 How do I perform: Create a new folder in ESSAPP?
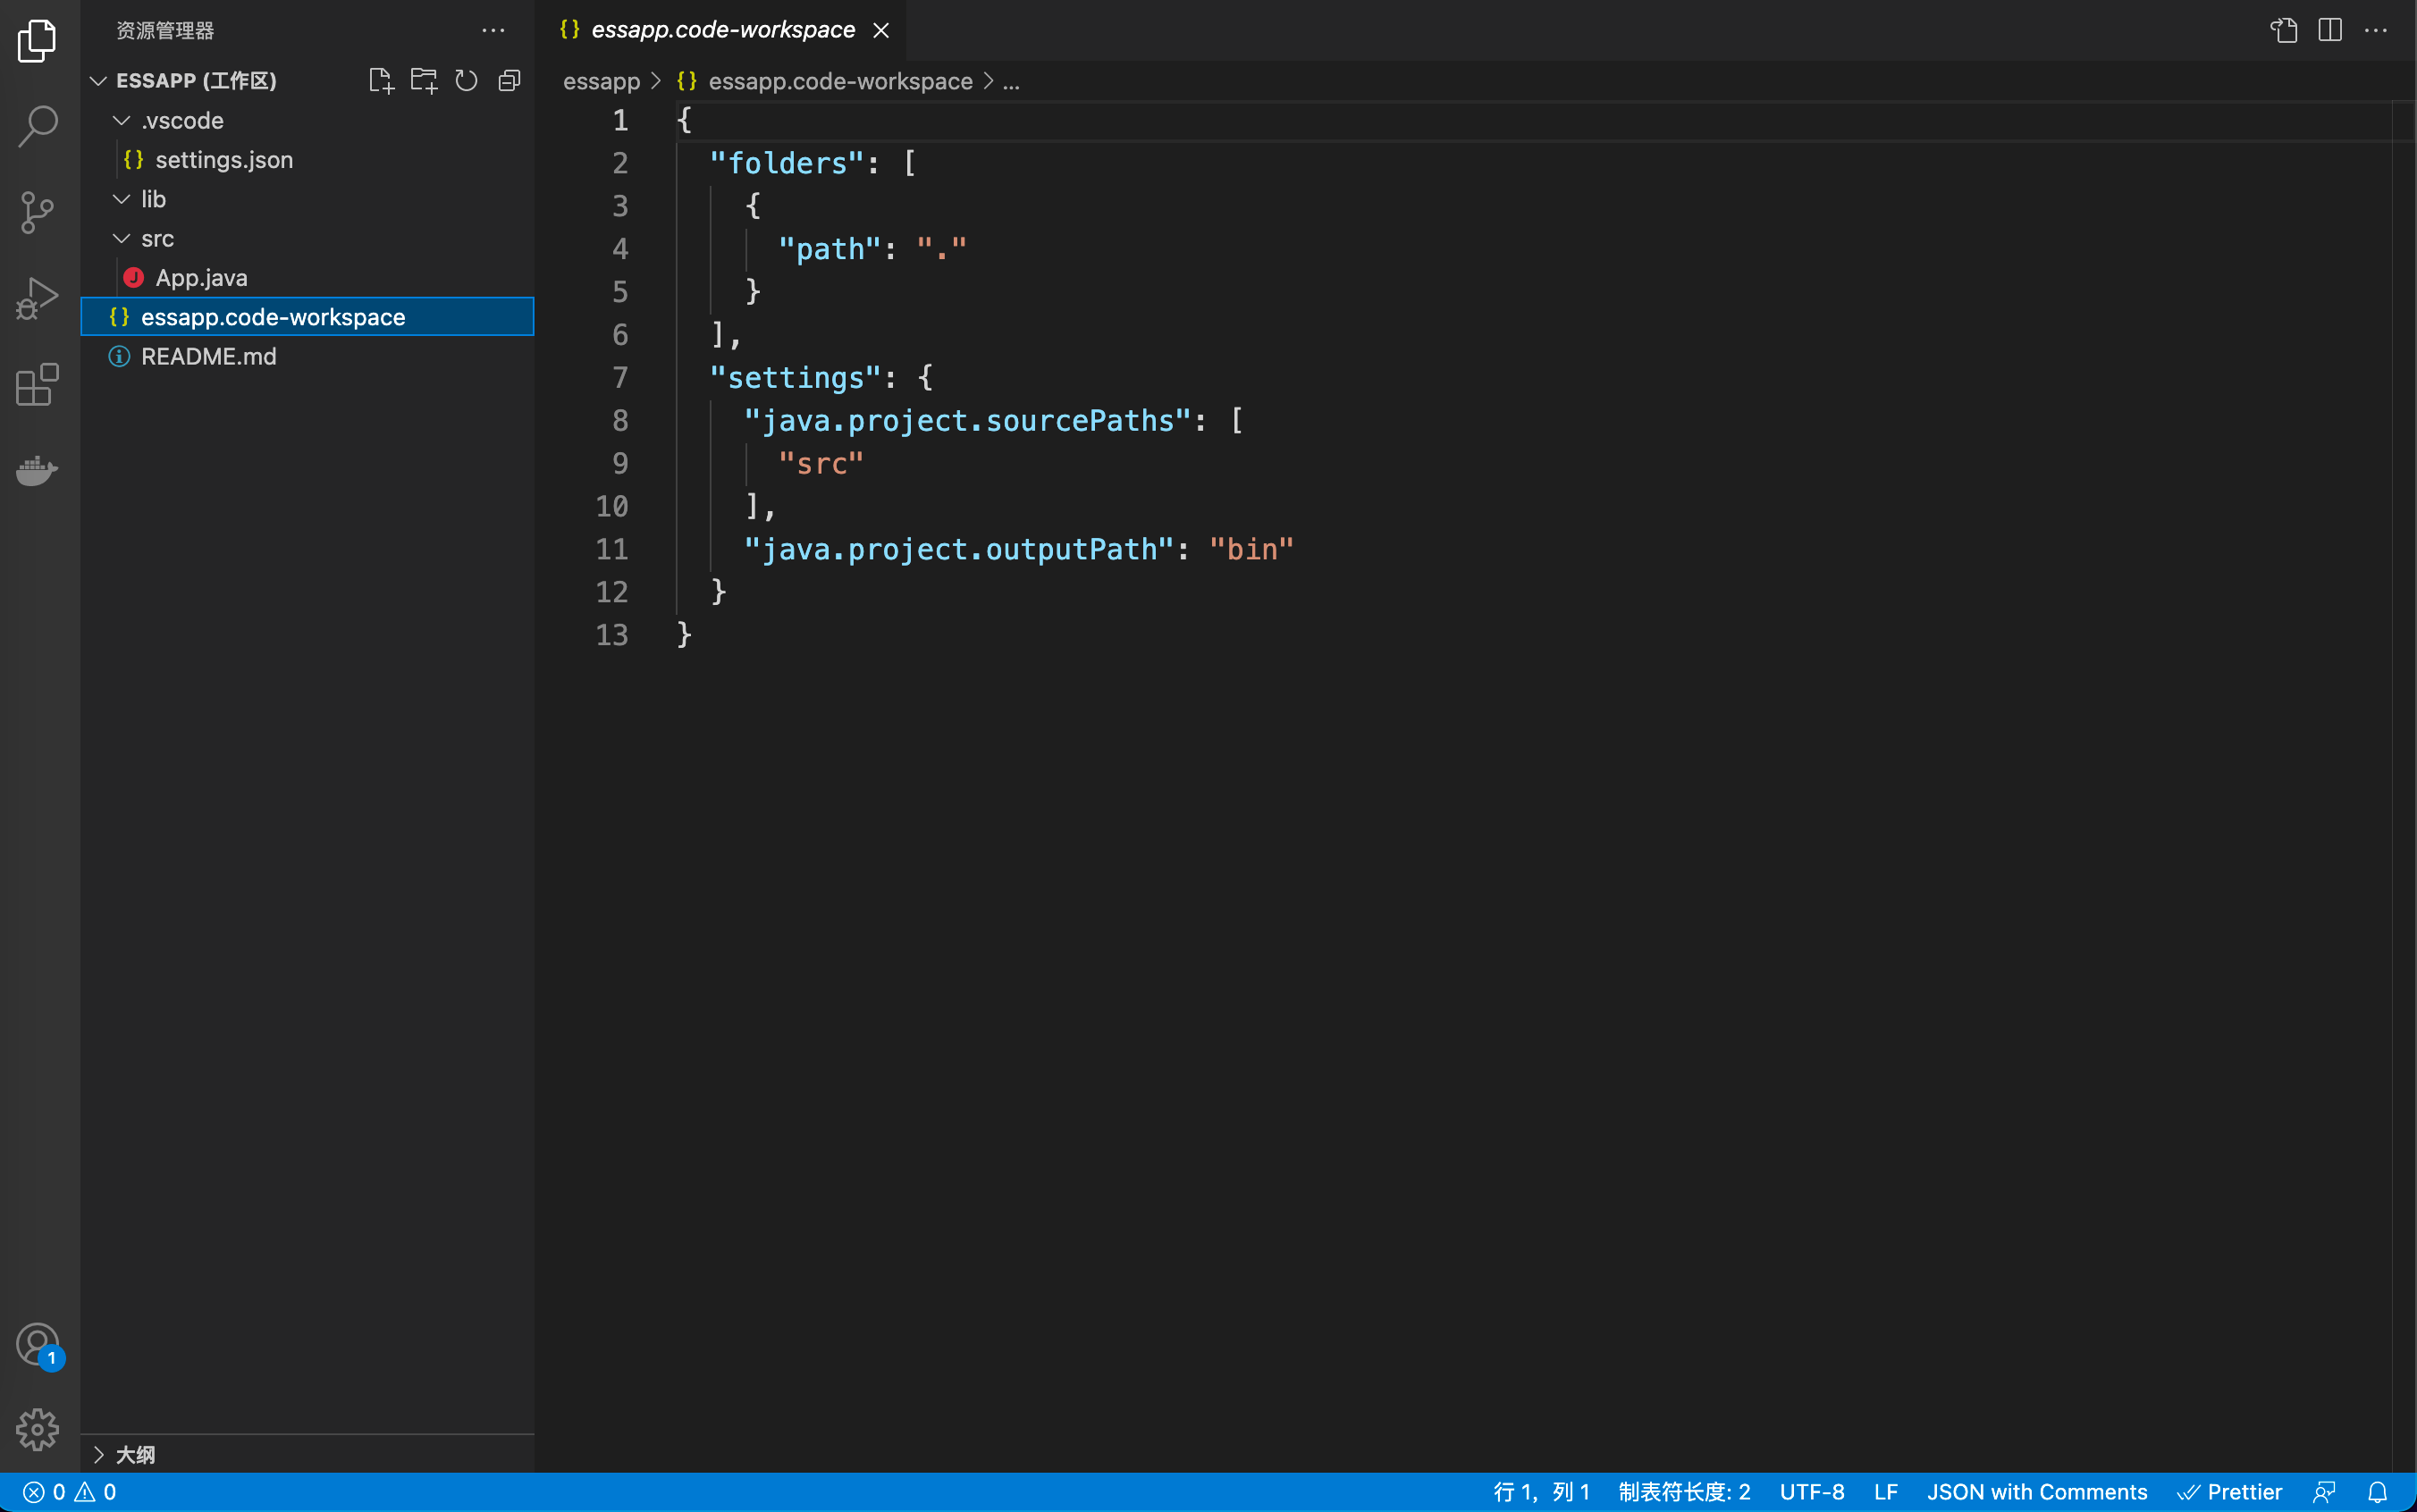pos(424,80)
